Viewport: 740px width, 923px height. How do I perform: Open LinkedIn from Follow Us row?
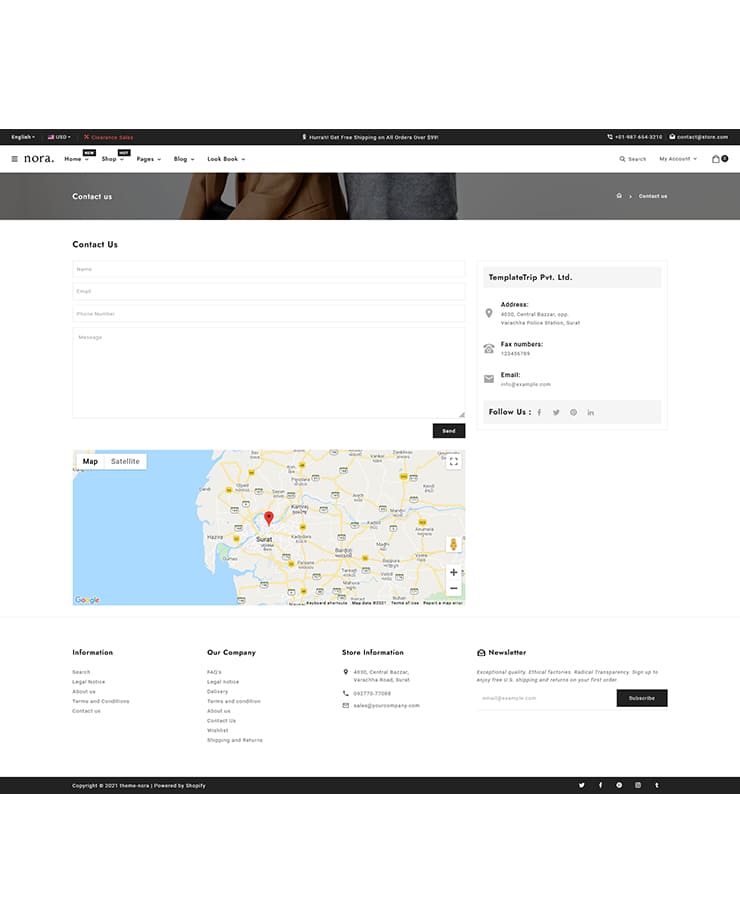point(590,412)
